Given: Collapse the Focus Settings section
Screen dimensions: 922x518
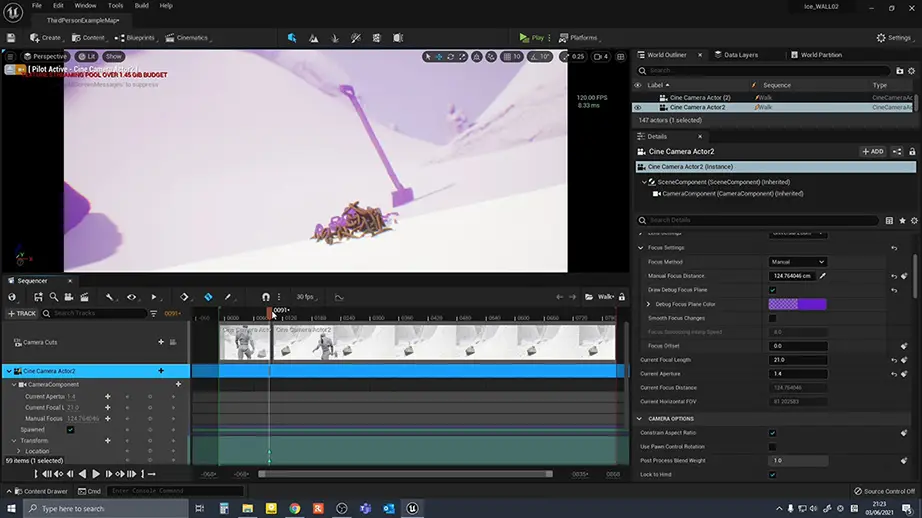Looking at the screenshot, I should click(642, 247).
